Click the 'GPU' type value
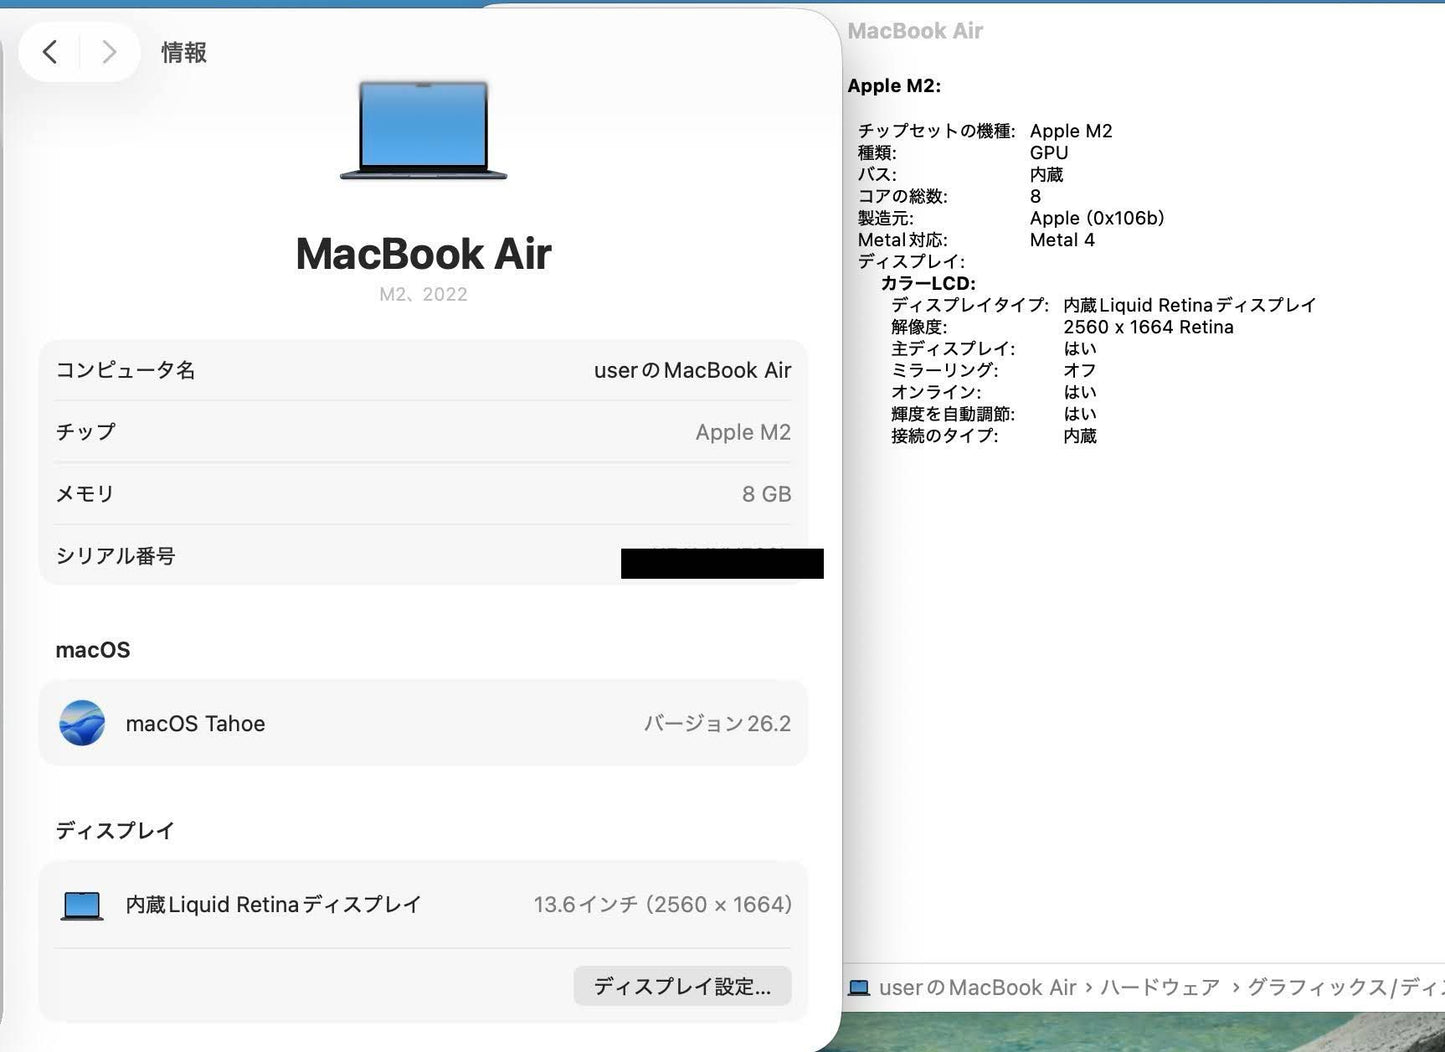Viewport: 1445px width, 1052px height. 1049,153
